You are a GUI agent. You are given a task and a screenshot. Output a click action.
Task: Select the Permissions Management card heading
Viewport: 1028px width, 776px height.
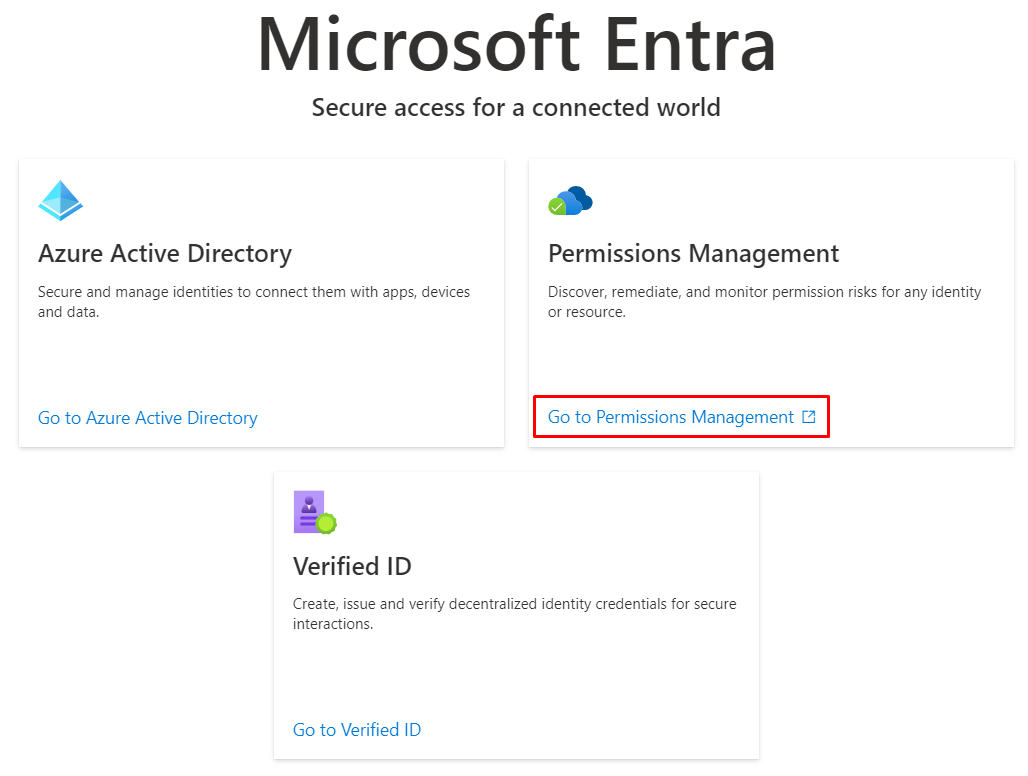[x=693, y=254]
